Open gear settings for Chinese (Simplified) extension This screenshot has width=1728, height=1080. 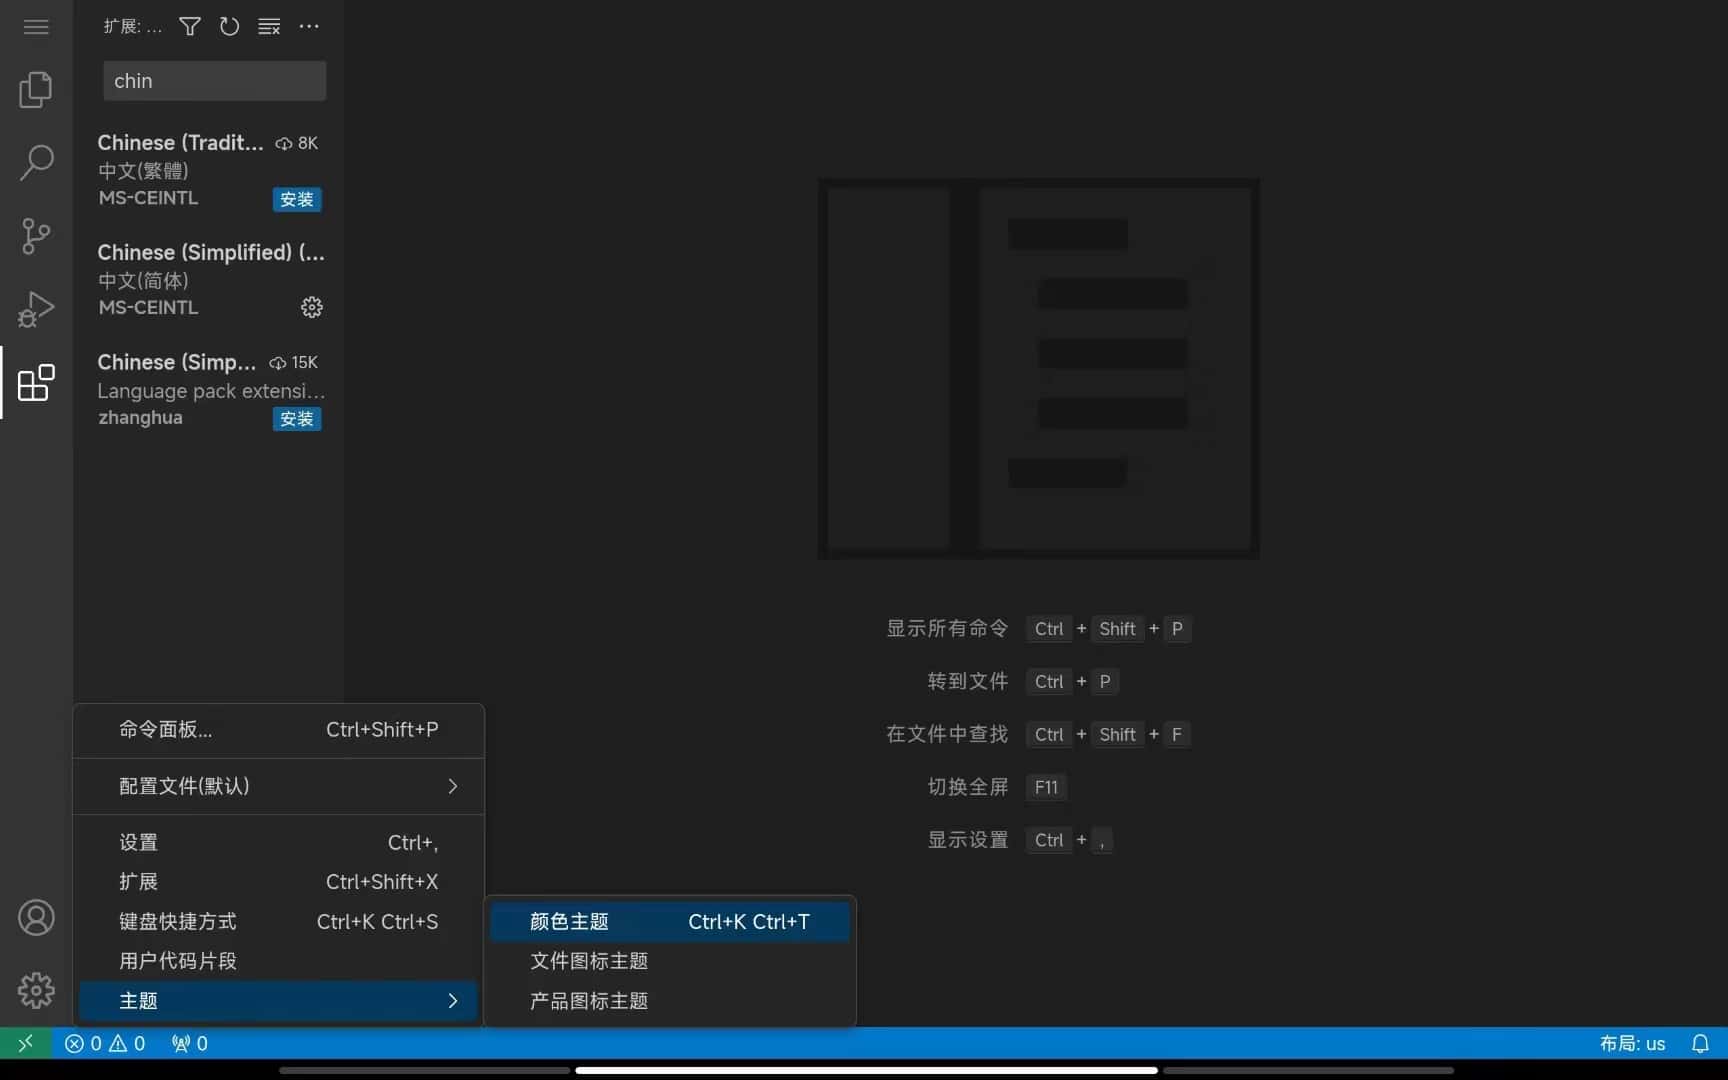312,307
